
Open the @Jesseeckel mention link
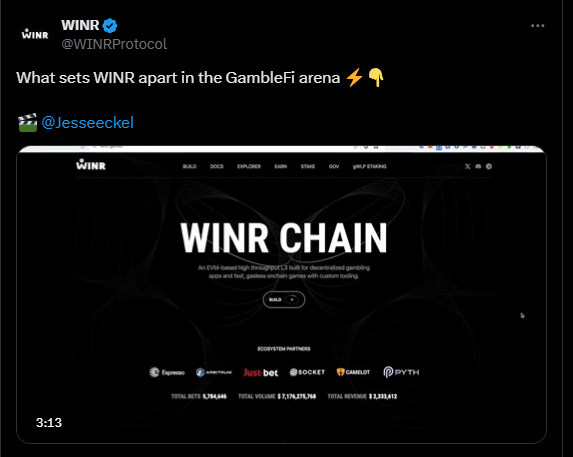pyautogui.click(x=87, y=122)
